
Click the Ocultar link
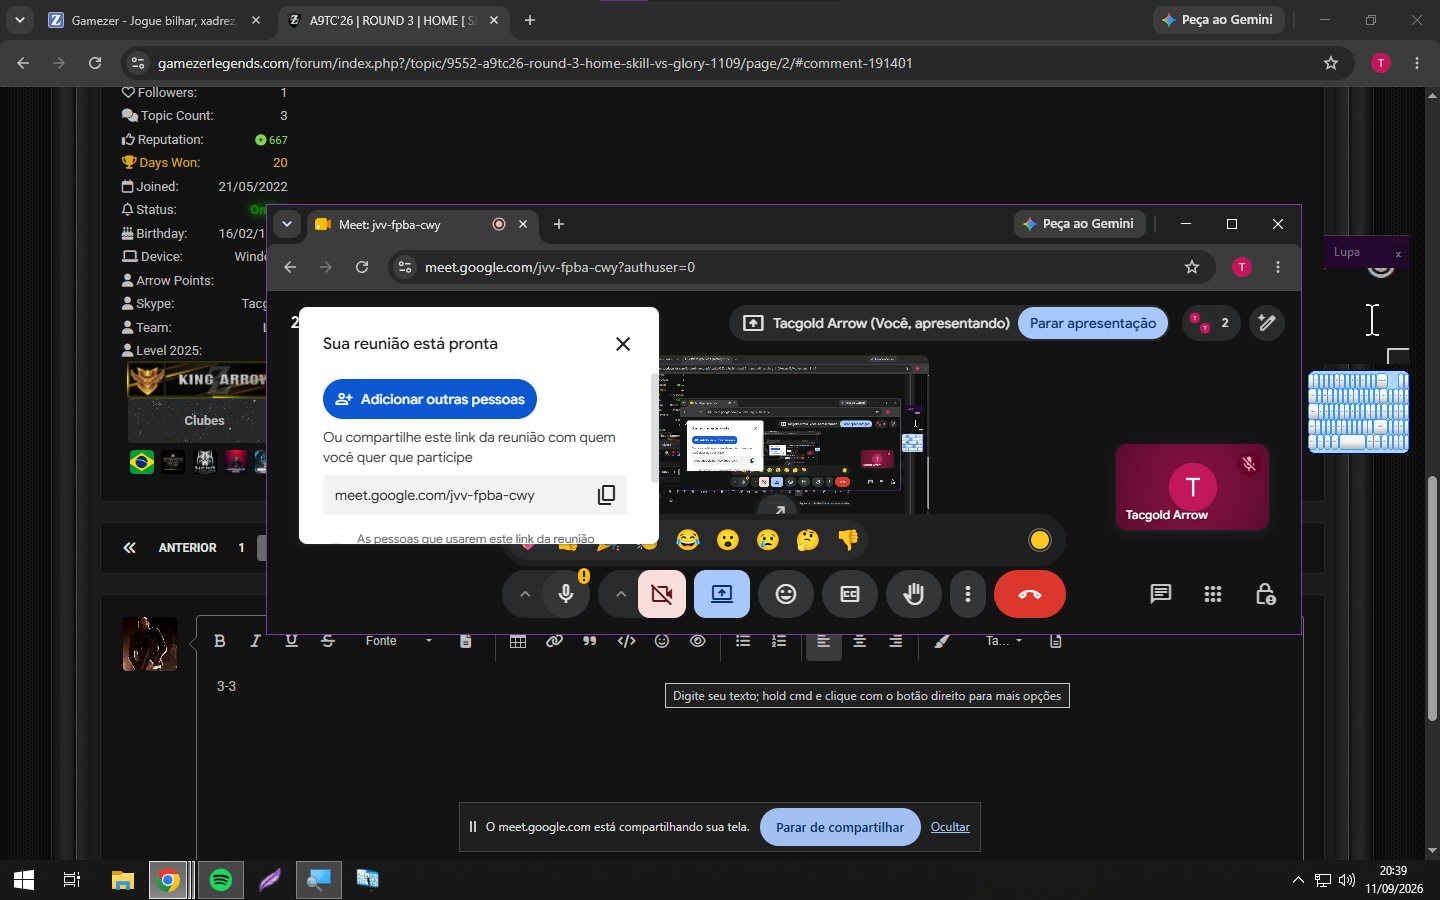[950, 827]
